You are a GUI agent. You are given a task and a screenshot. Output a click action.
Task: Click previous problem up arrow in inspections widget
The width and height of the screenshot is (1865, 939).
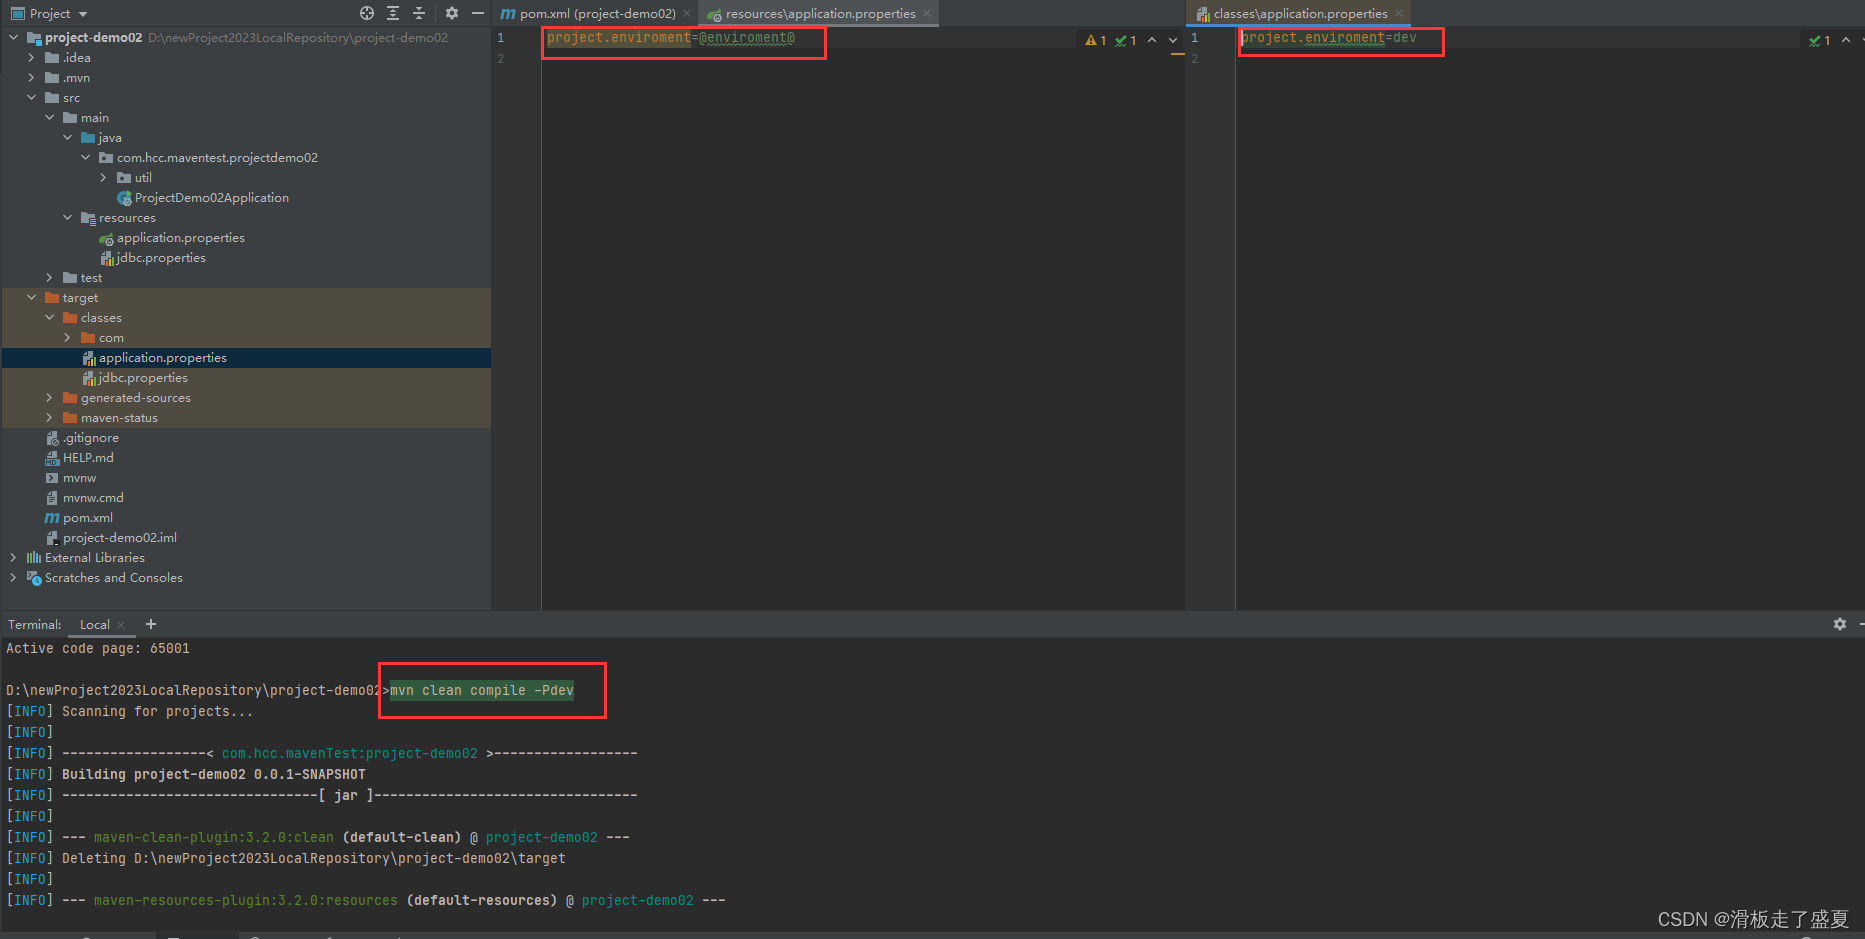[1152, 40]
